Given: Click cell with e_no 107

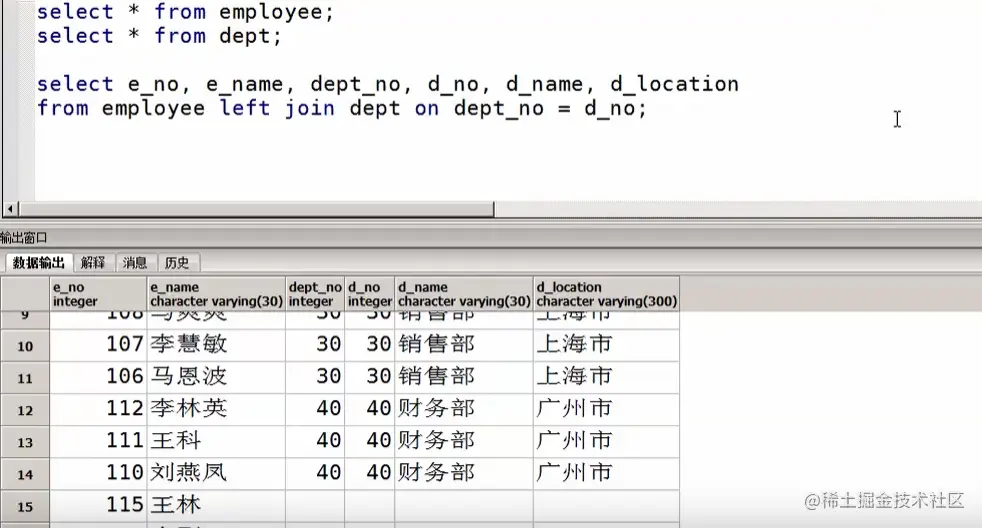Looking at the screenshot, I should pos(98,344).
